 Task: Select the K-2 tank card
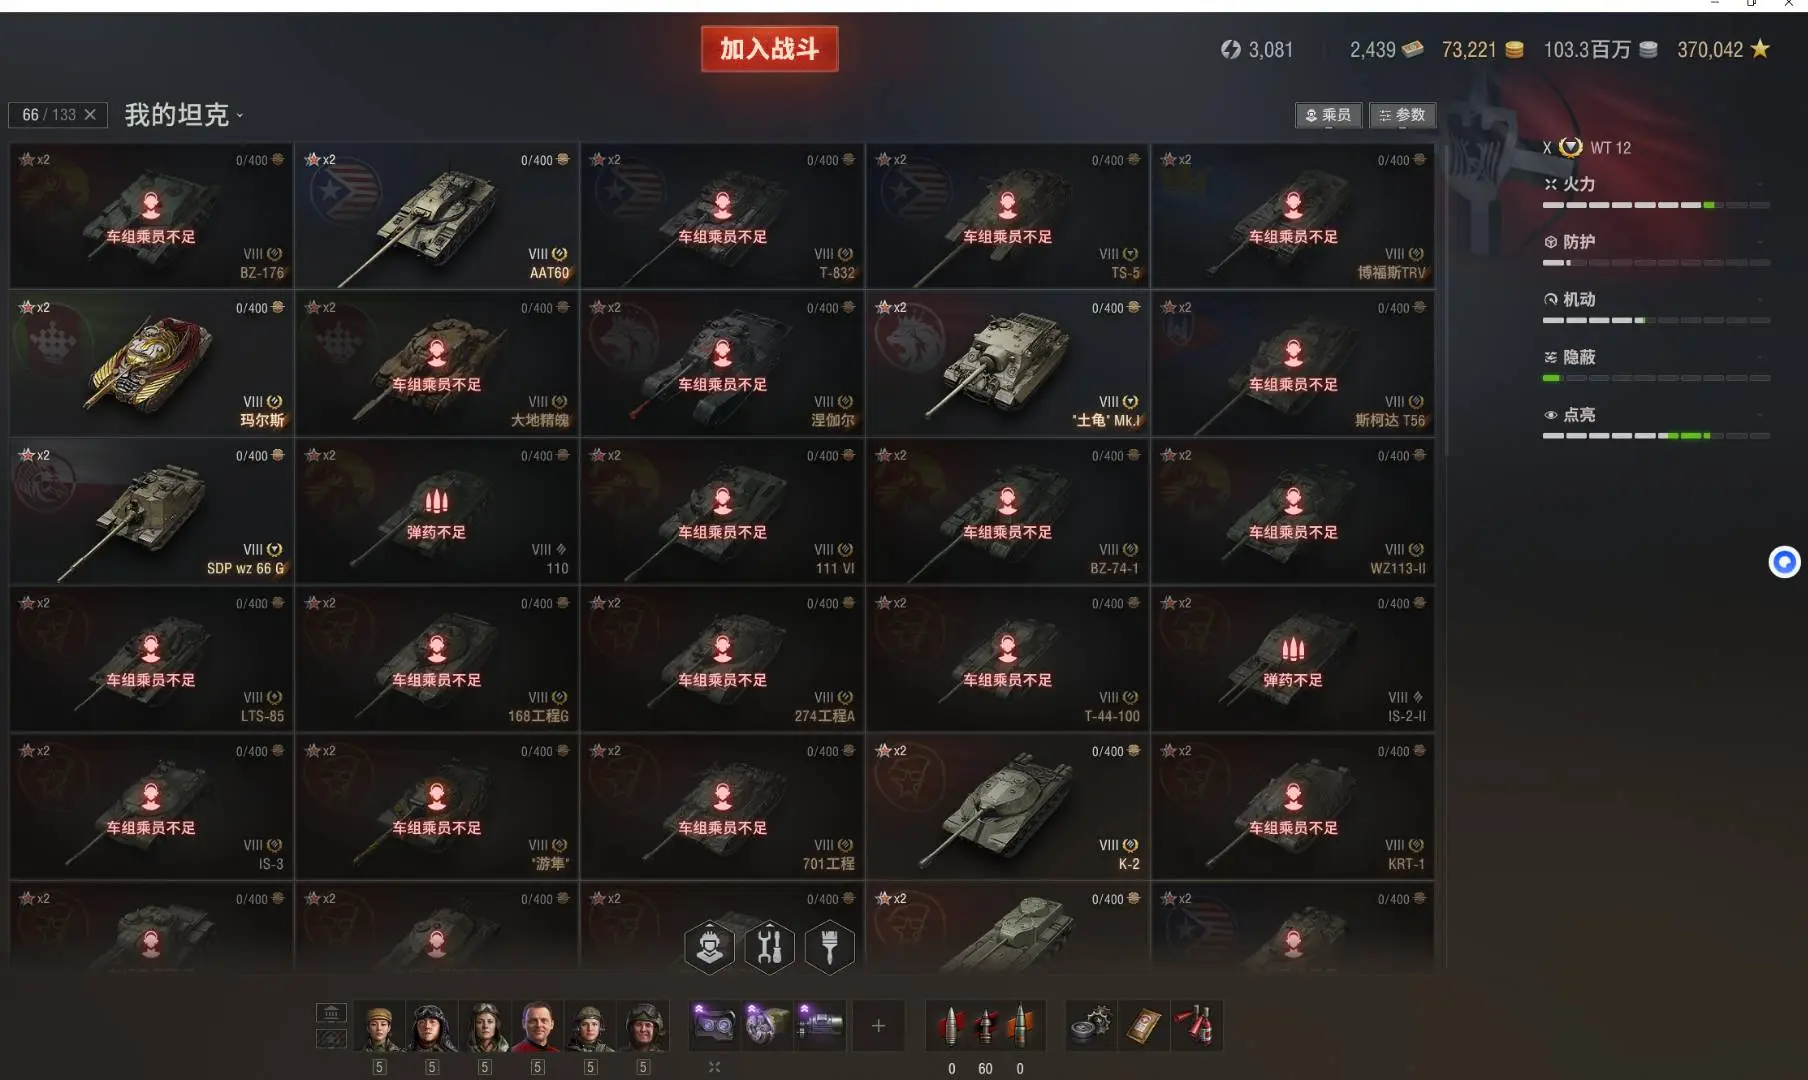pos(1007,807)
